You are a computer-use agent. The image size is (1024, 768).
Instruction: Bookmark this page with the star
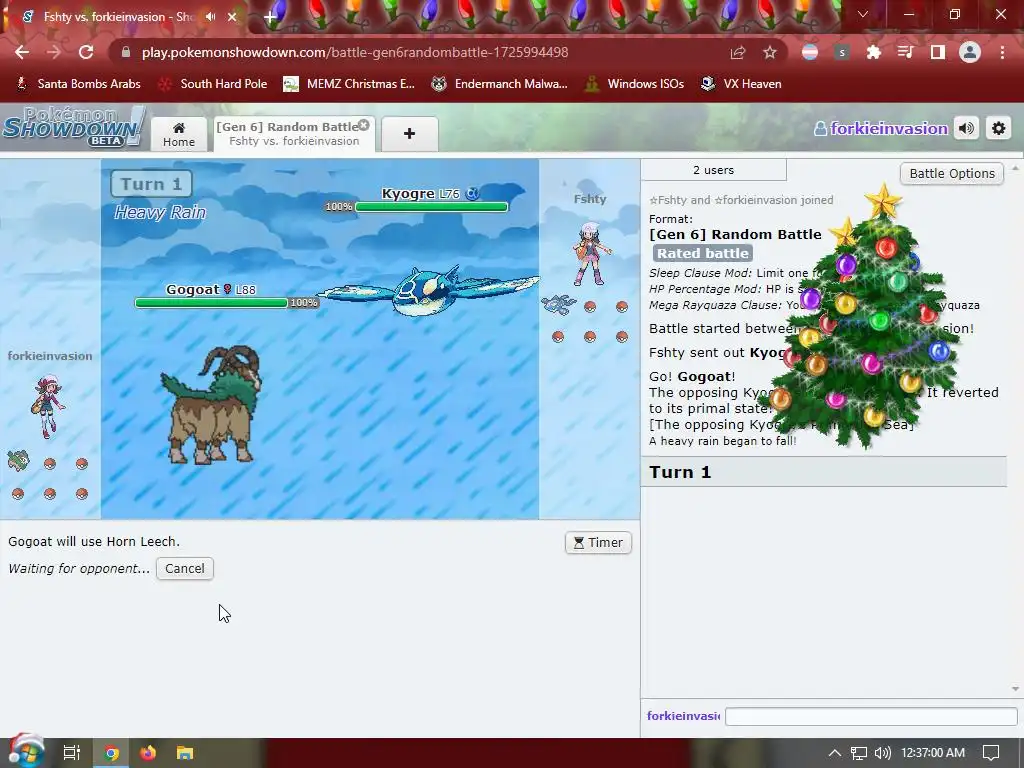click(770, 52)
